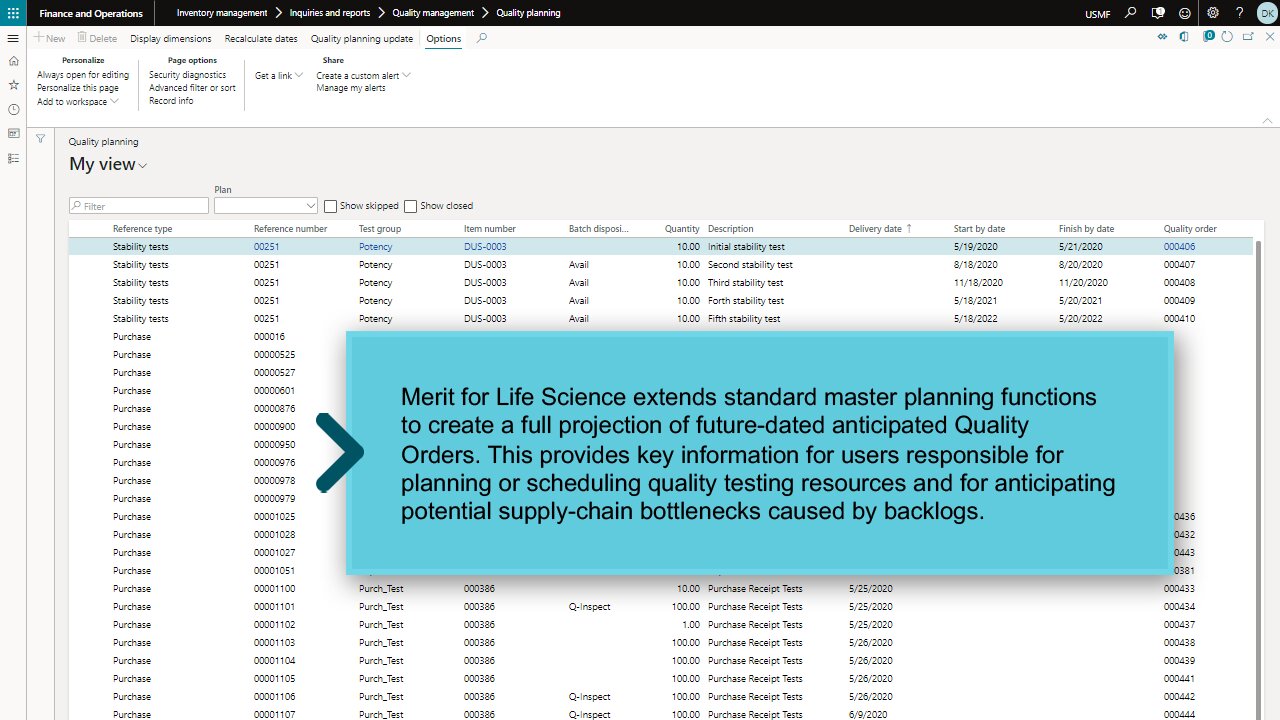Enable the Show skipped checkbox
Screen dimensions: 1280x720
coord(330,206)
